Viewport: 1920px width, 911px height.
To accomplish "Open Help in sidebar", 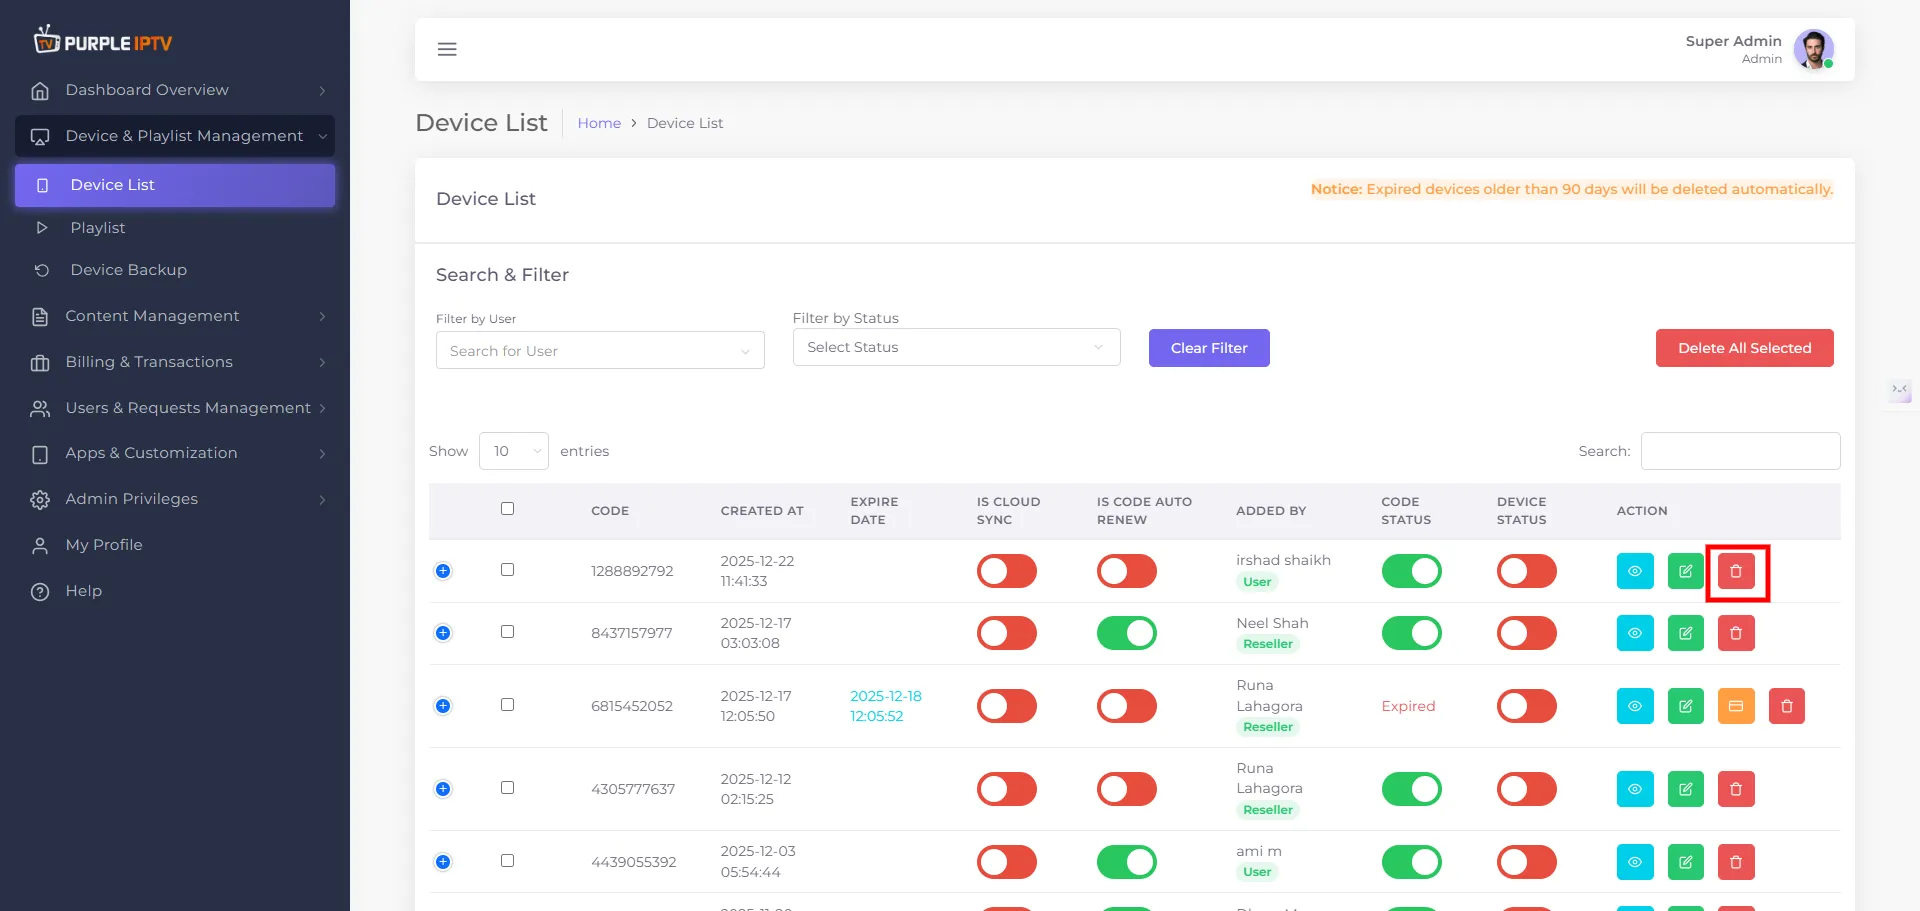I will tap(175, 591).
